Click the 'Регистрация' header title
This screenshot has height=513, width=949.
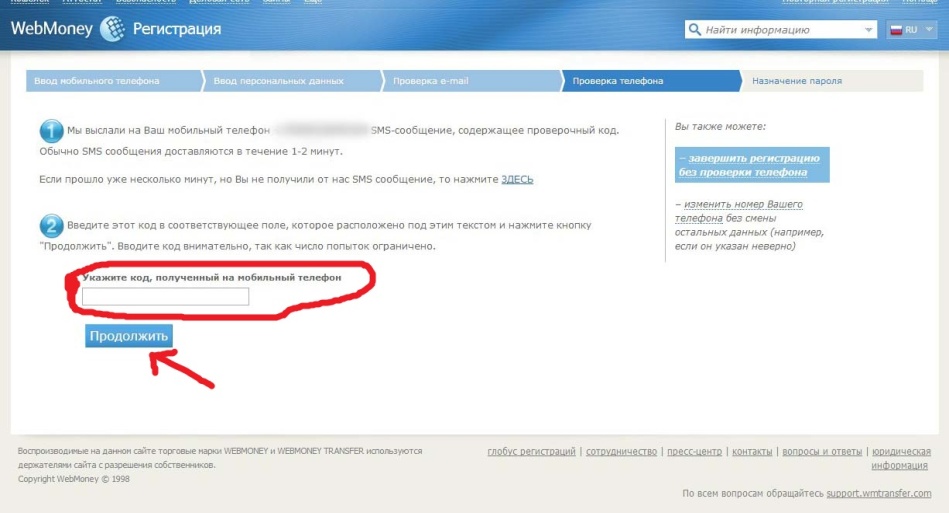[x=177, y=28]
